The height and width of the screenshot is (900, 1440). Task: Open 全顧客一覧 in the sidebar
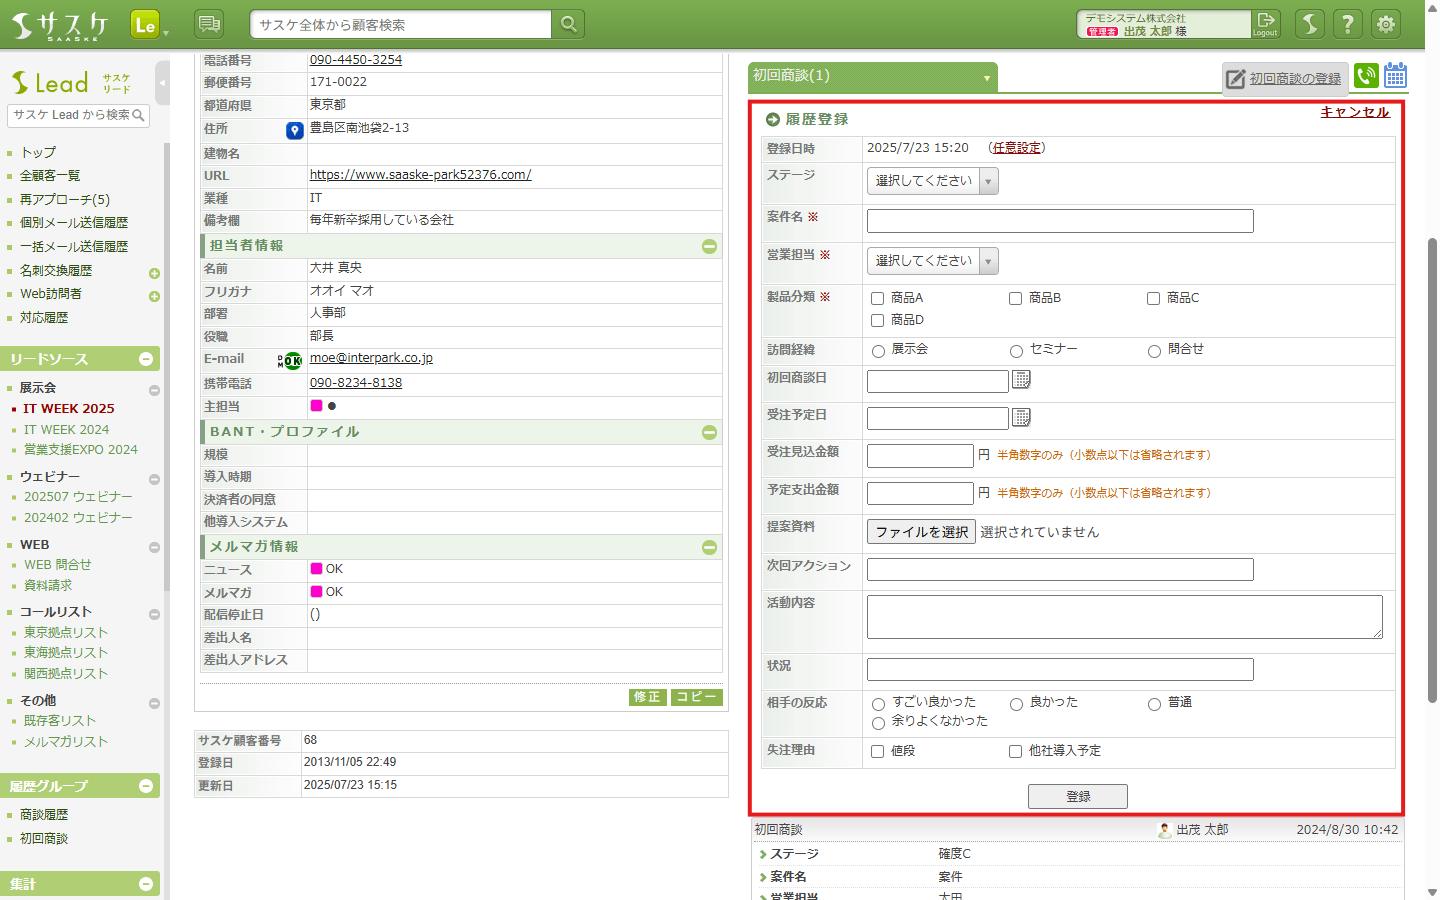(50, 175)
